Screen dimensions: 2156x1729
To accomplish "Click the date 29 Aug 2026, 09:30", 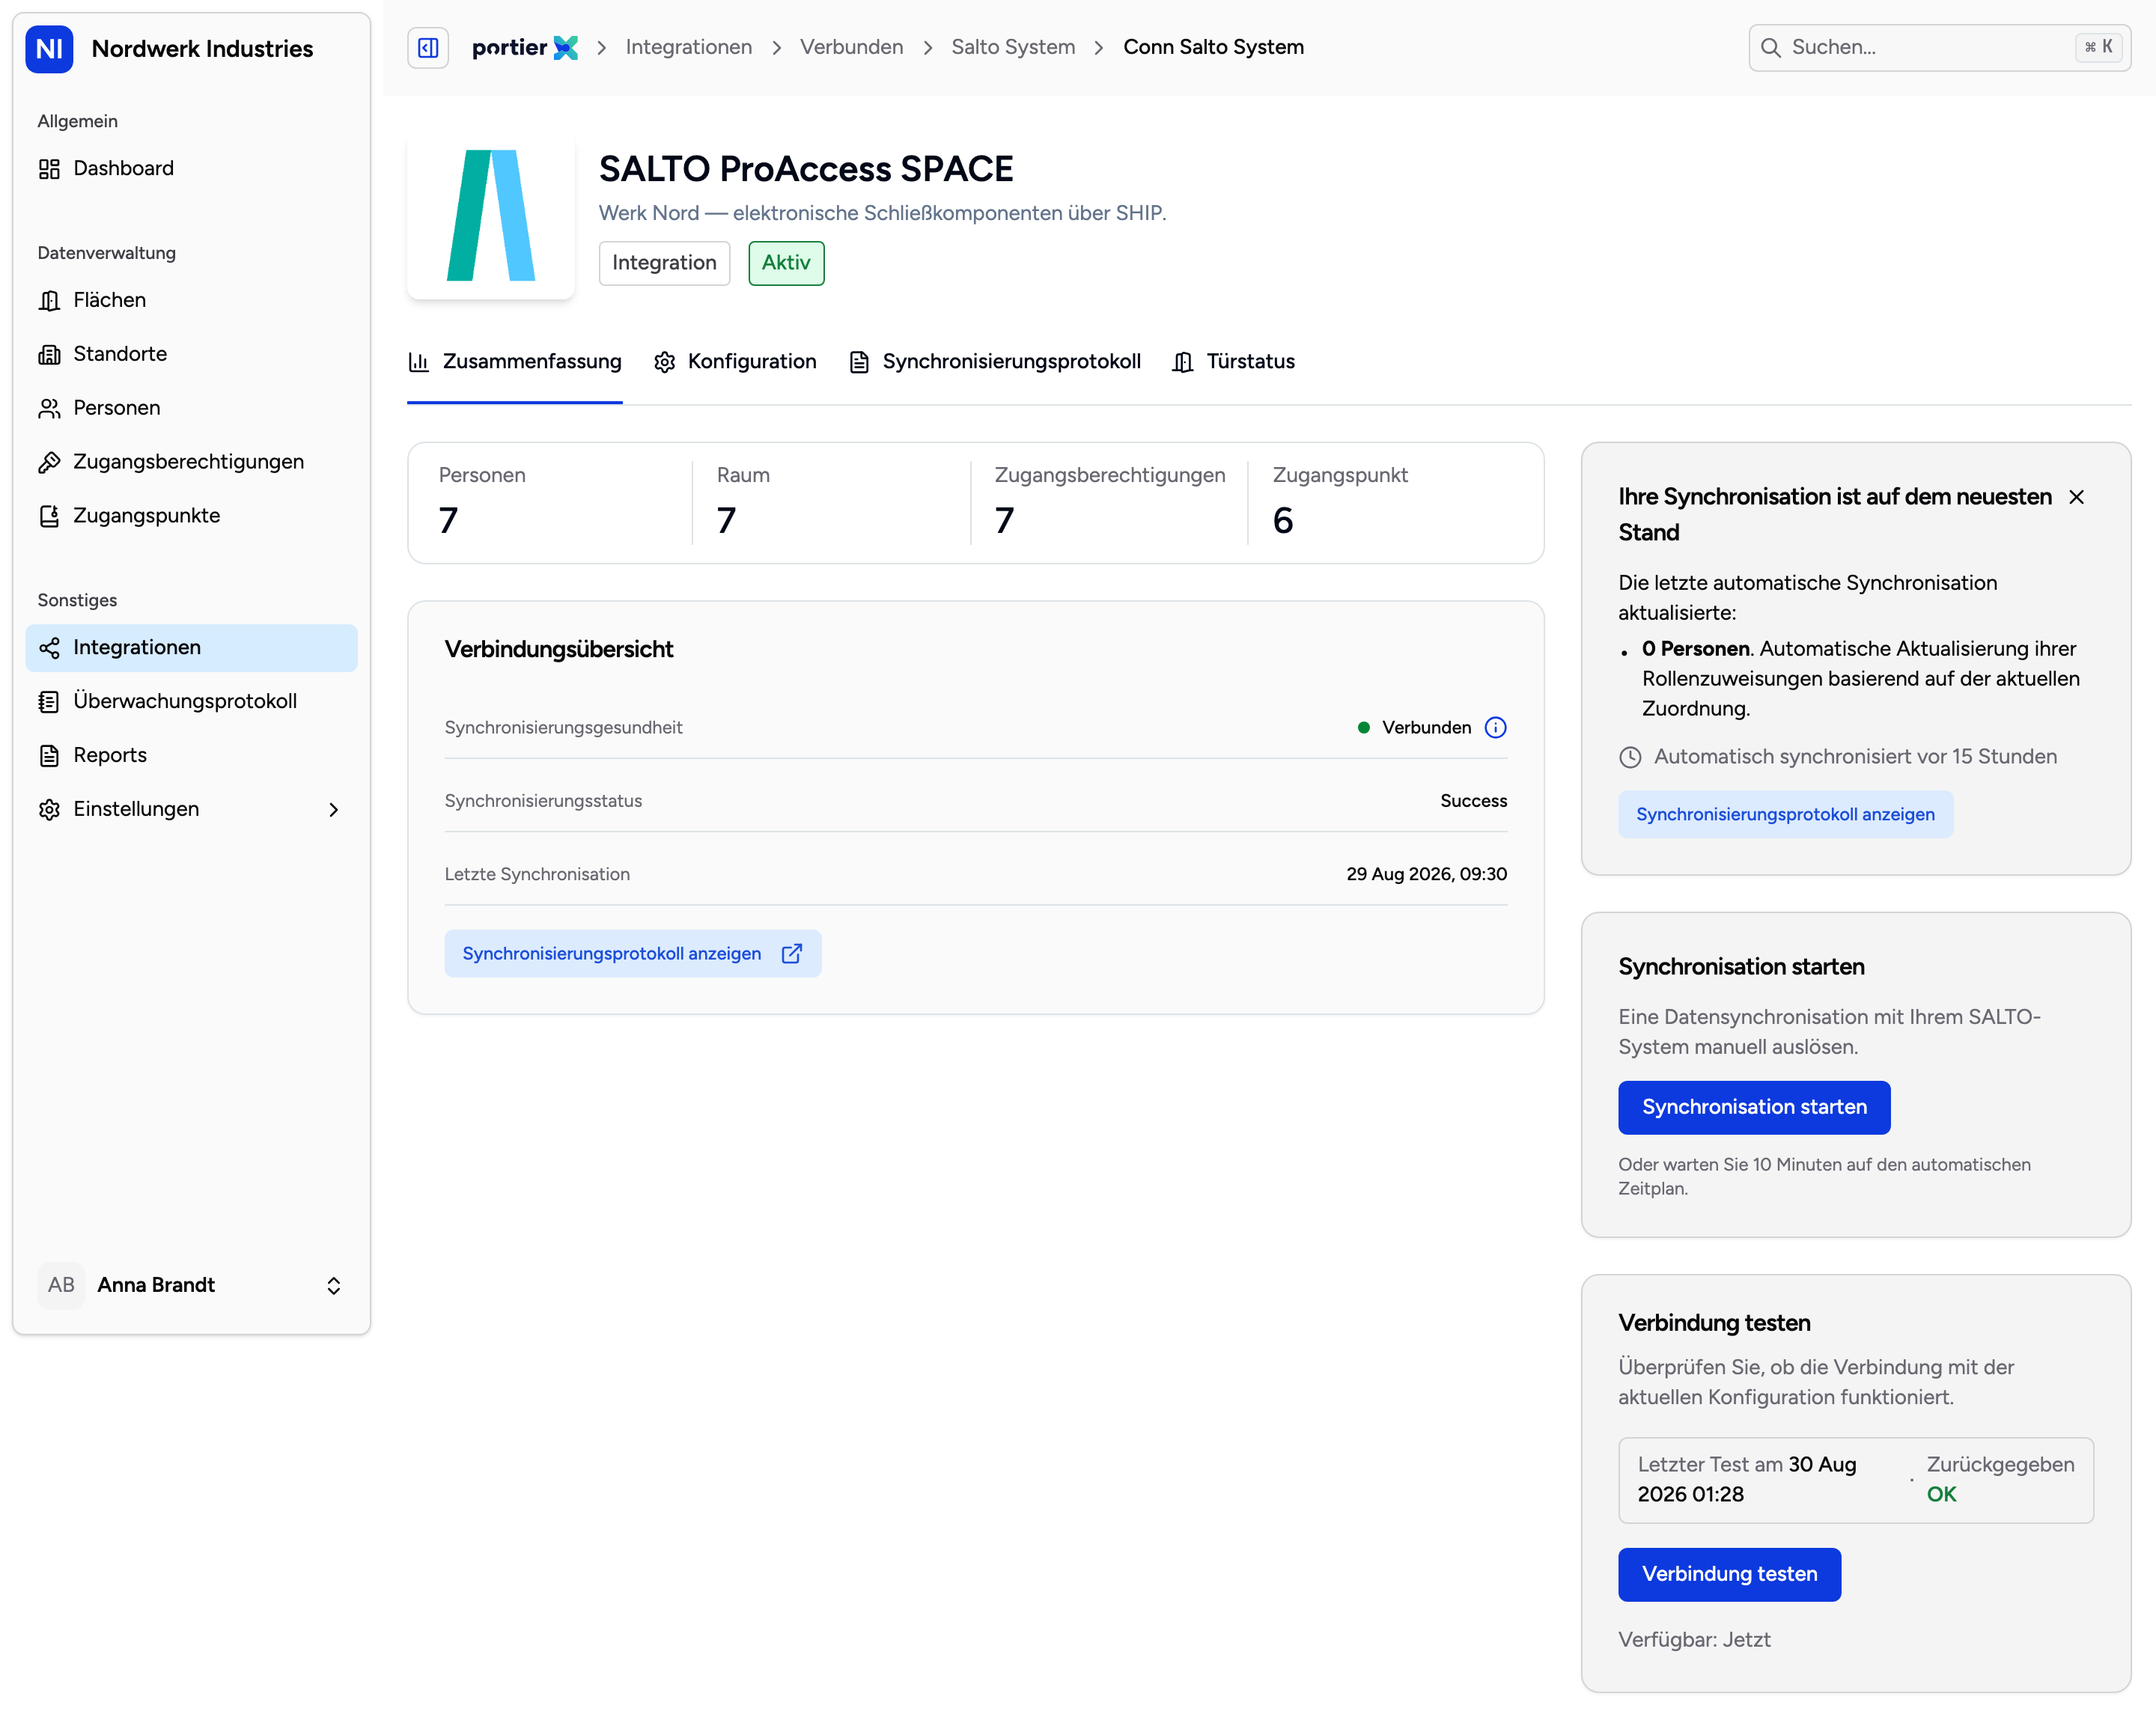I will click(1427, 875).
